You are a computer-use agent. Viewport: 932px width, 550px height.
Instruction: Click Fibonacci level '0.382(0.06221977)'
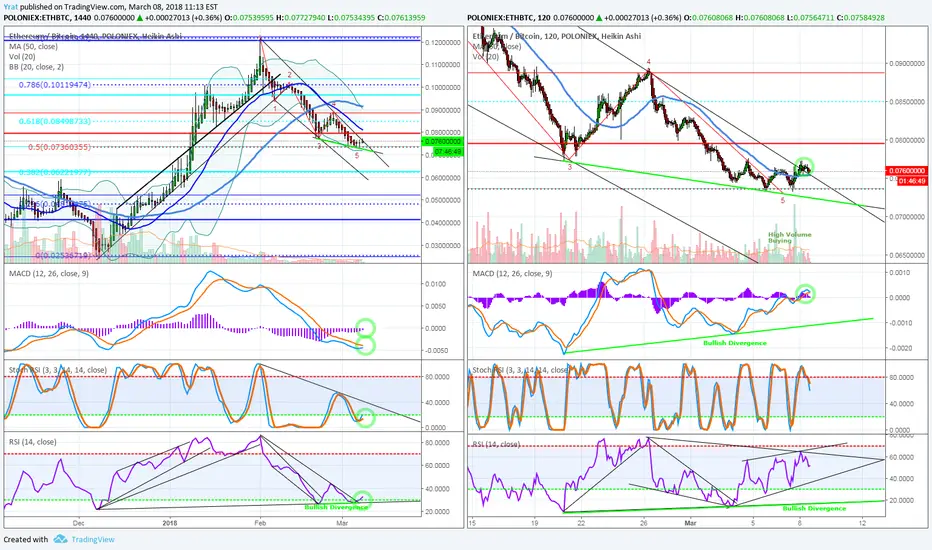(55, 172)
